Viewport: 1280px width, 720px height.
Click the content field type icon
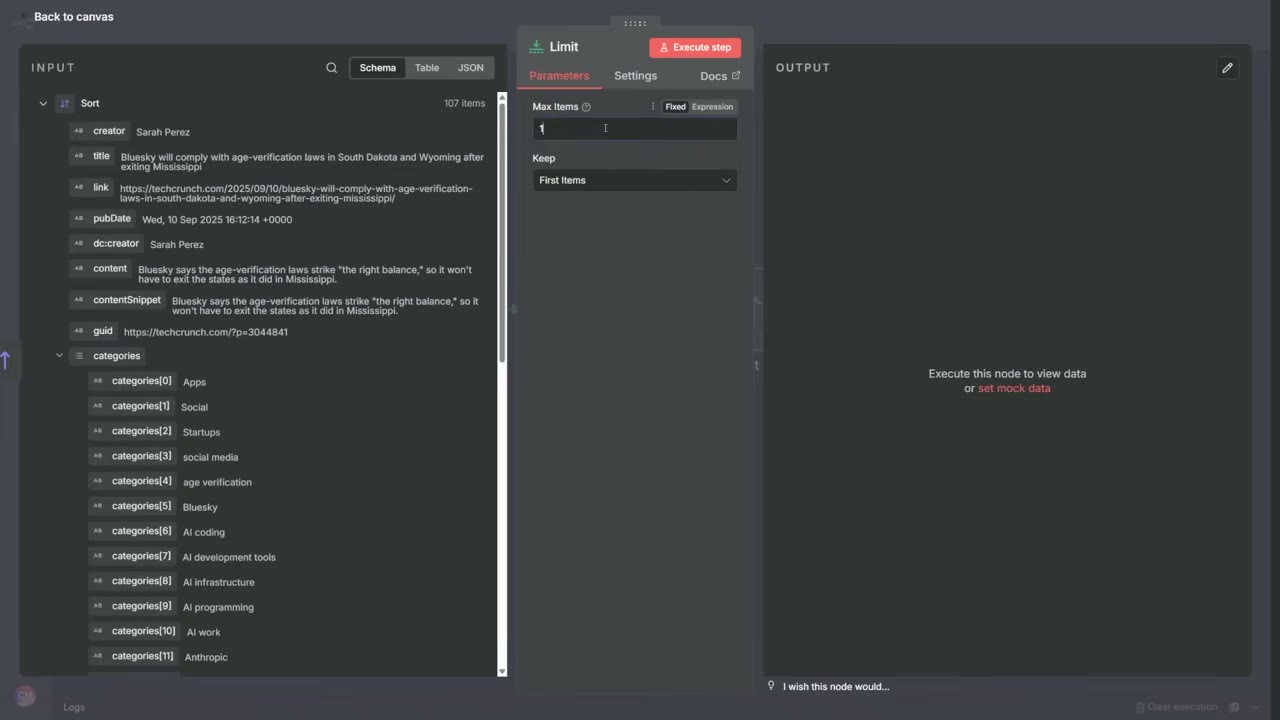pyautogui.click(x=79, y=269)
